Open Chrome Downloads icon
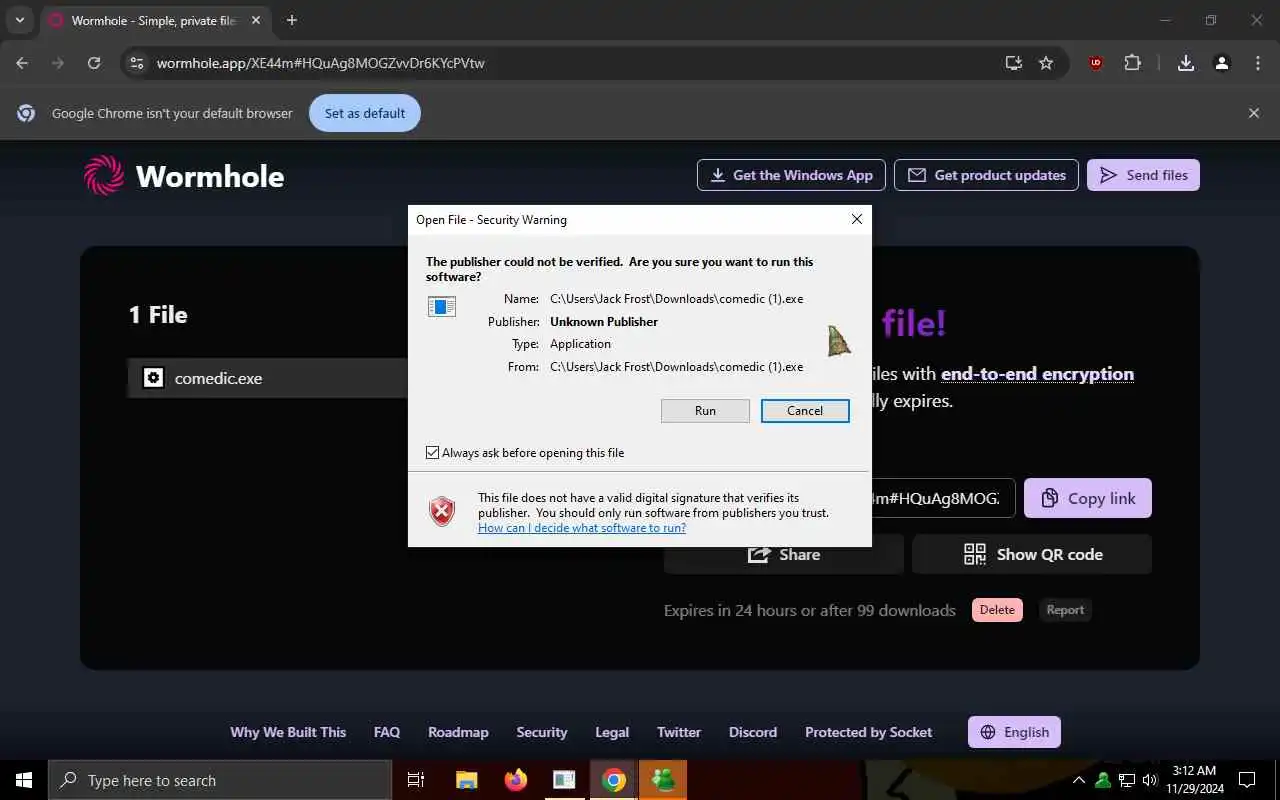 coord(1186,63)
